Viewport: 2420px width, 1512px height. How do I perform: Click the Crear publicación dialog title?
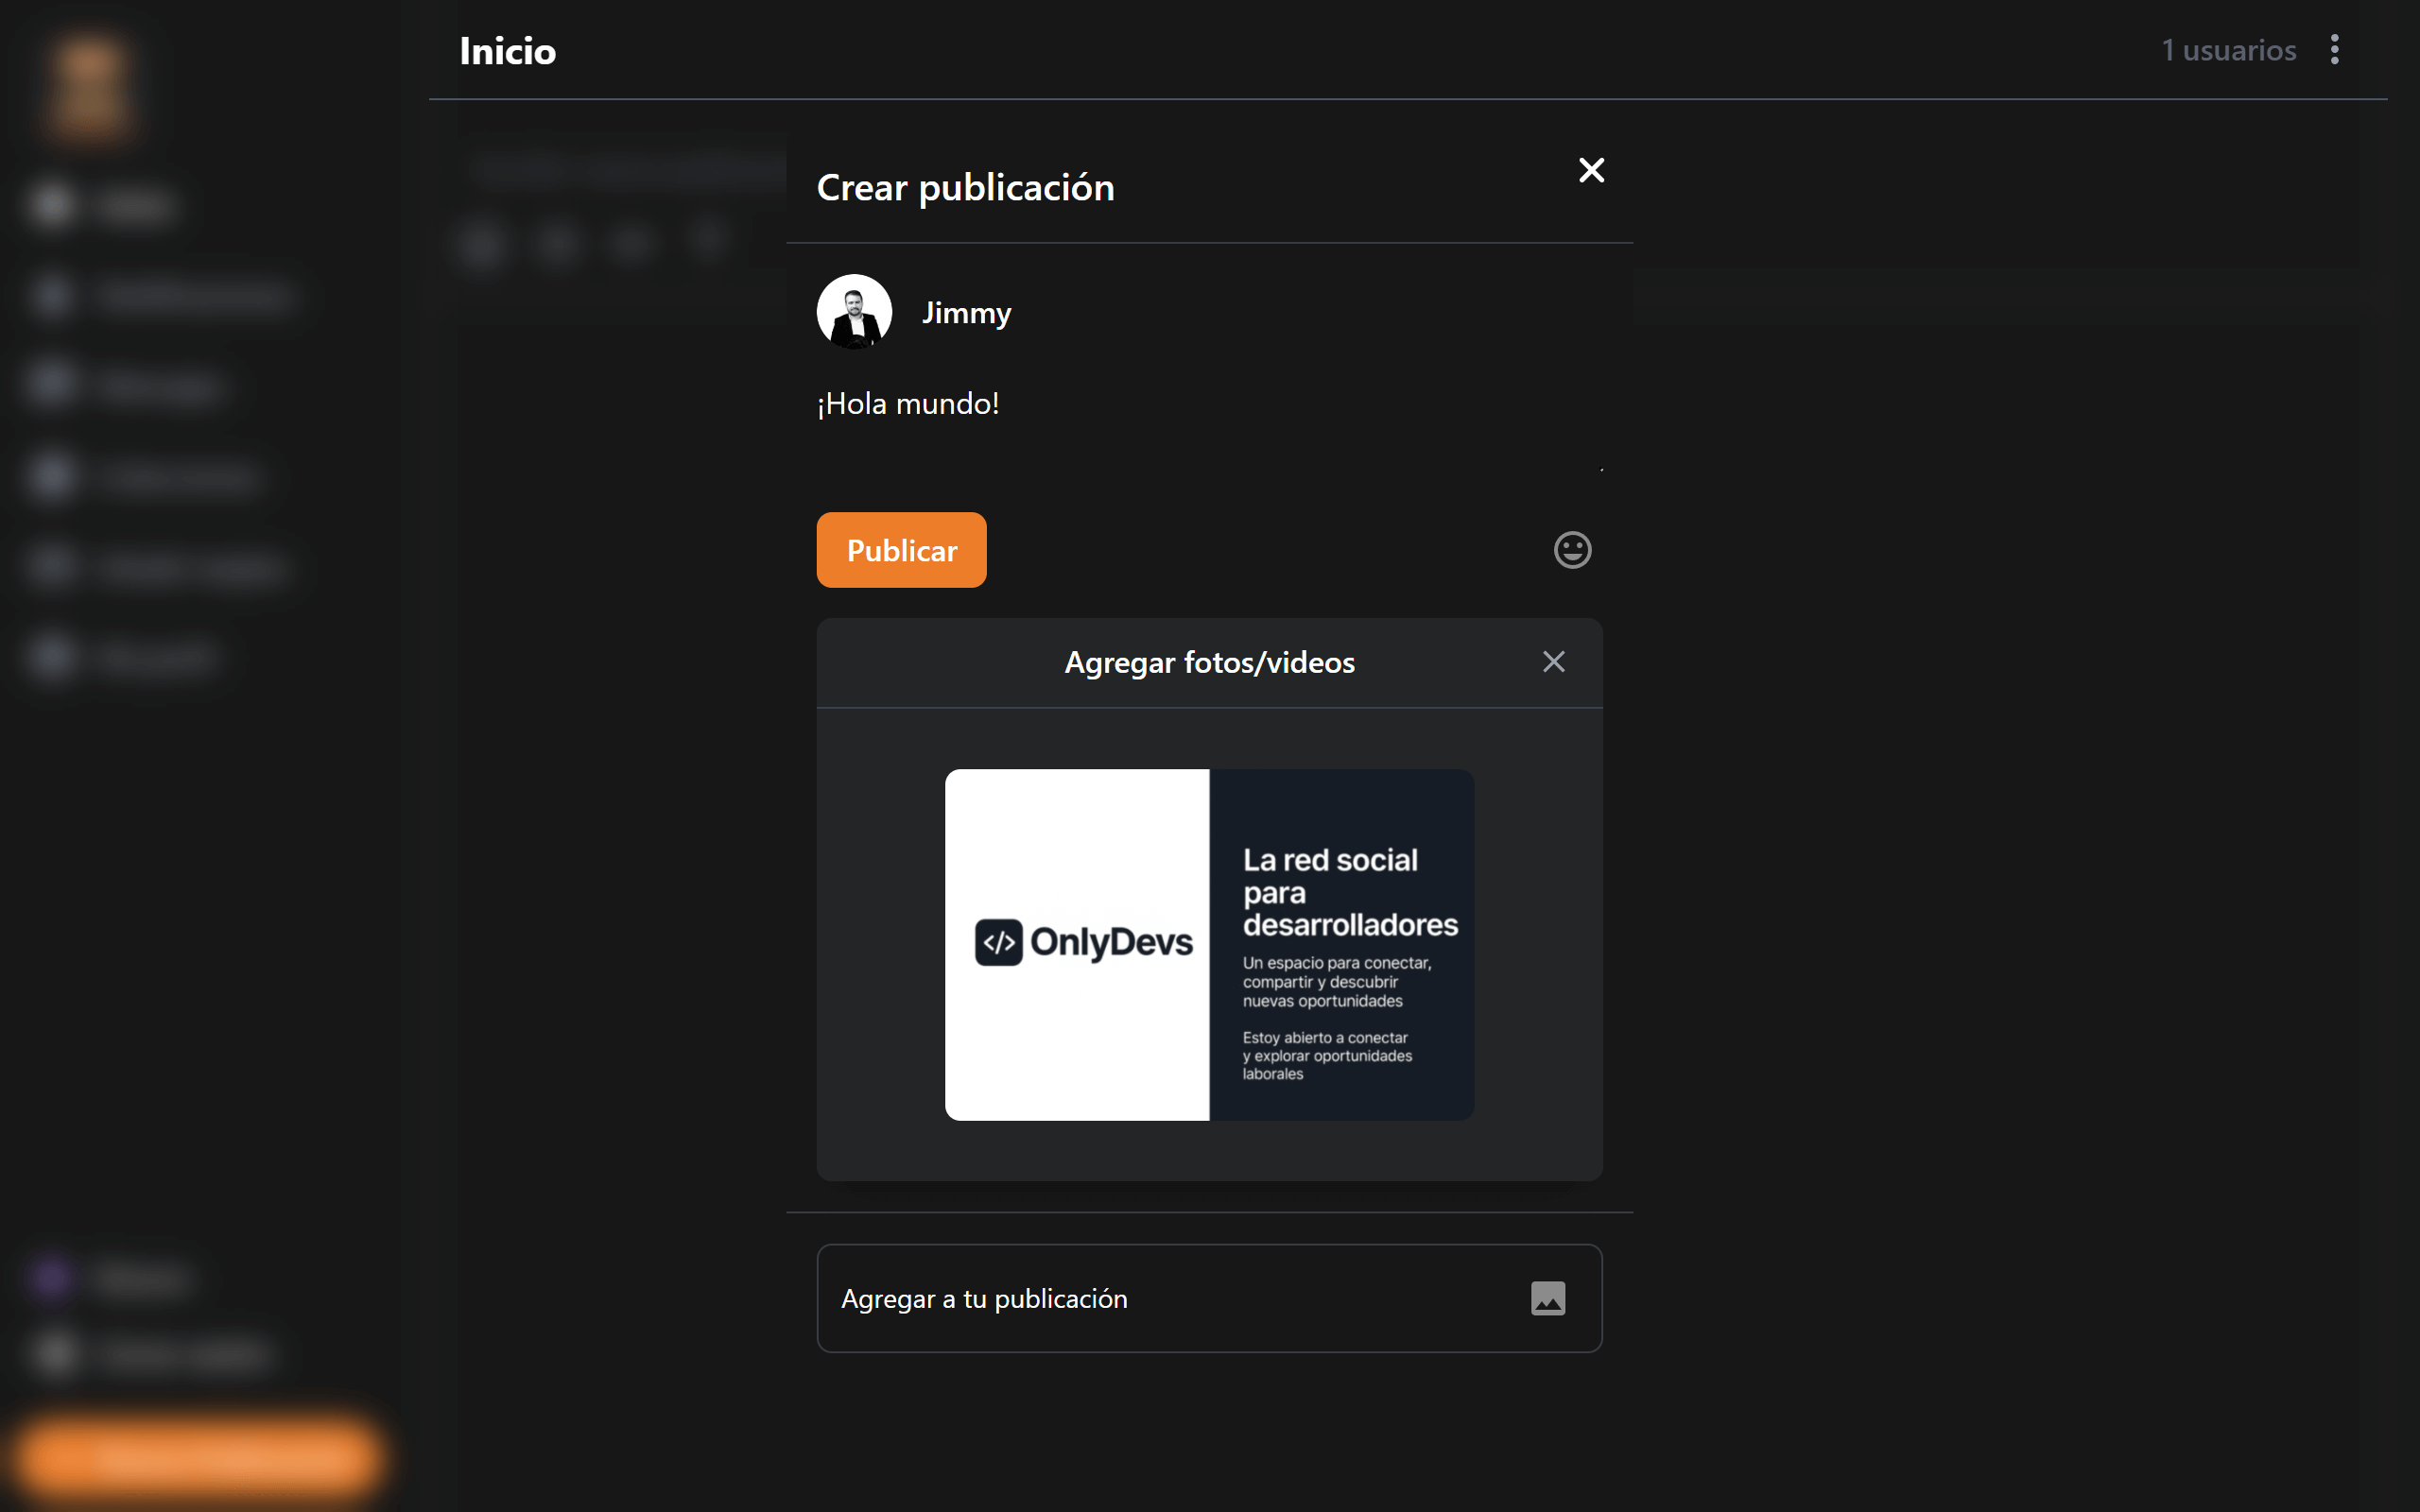(x=965, y=188)
